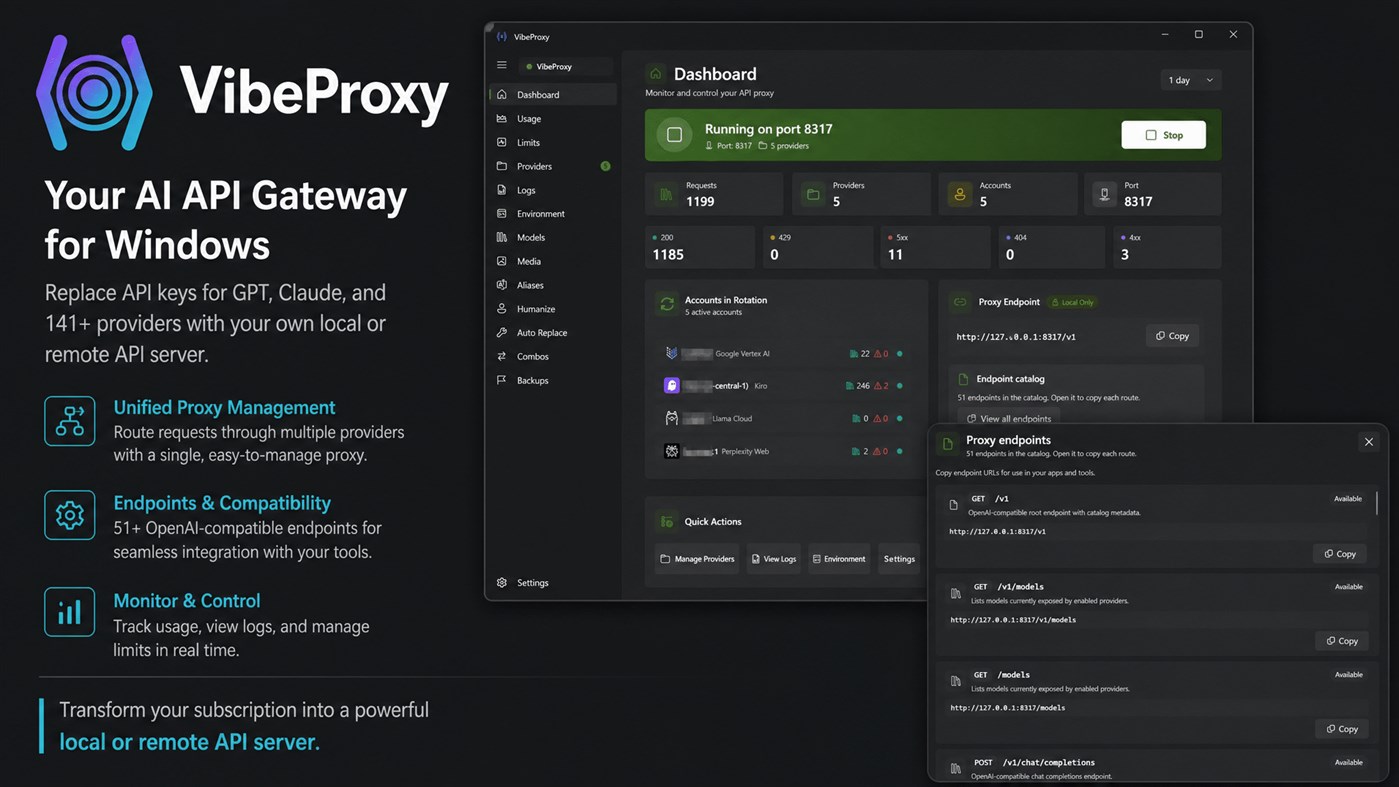
Task: Click the Local Only badge
Action: point(1073,302)
